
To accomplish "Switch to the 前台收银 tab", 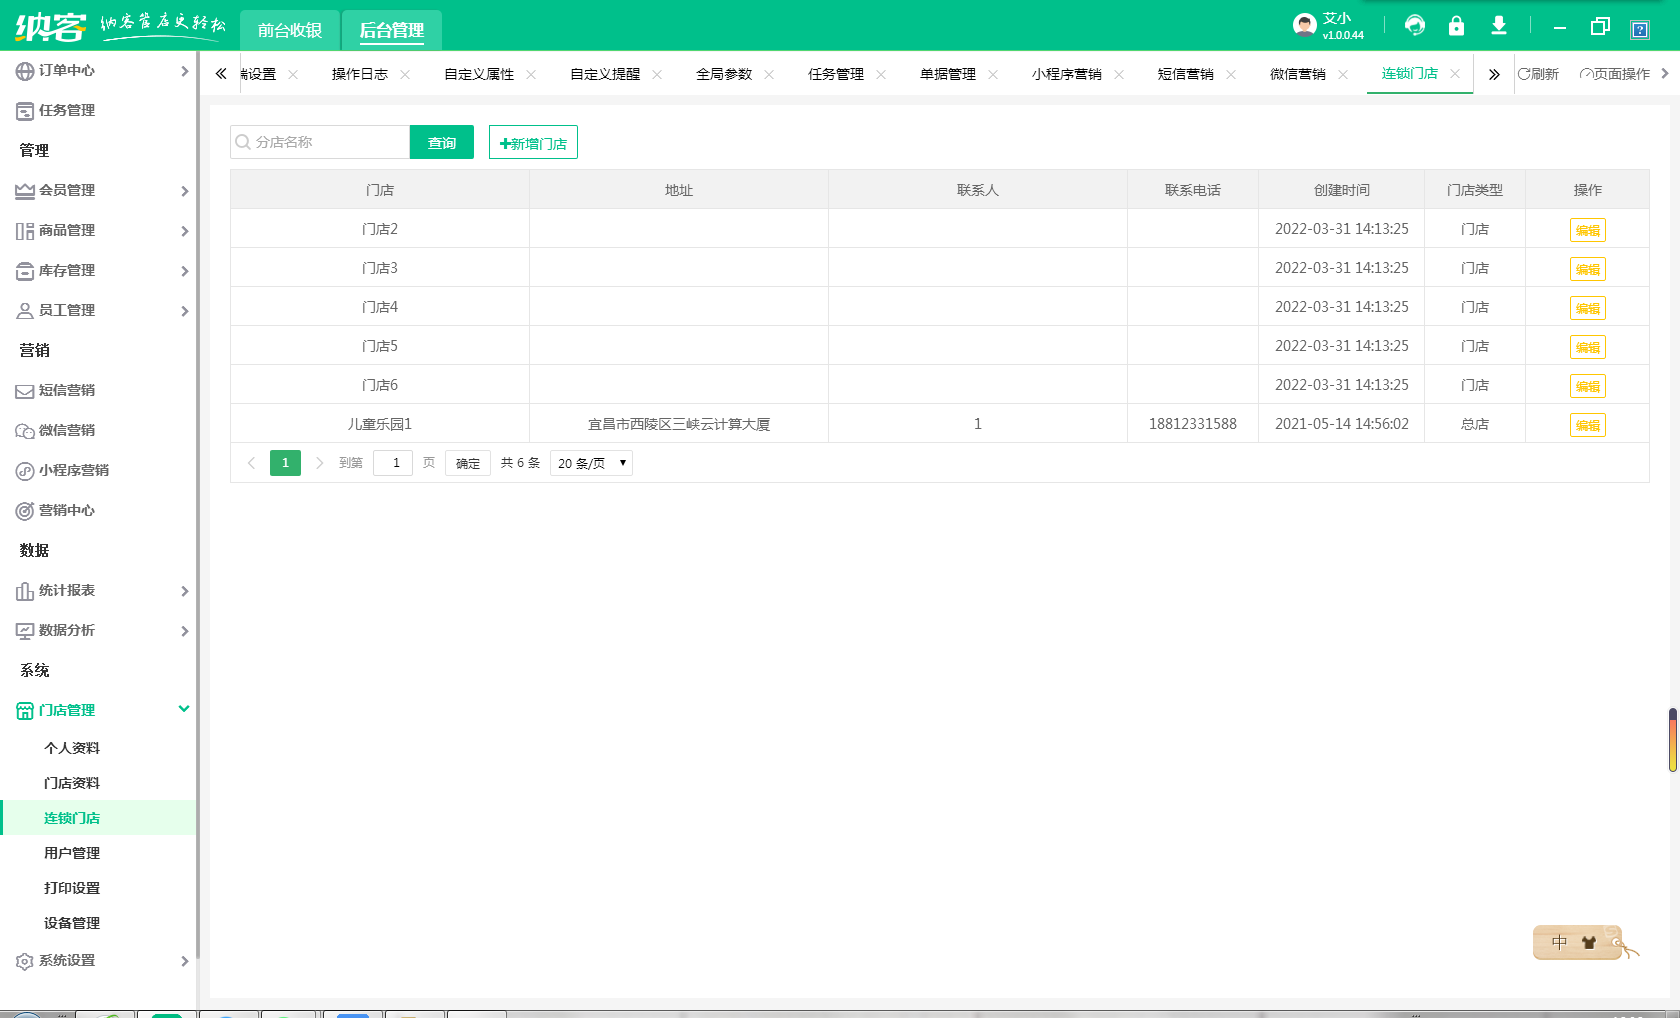I will 290,31.
